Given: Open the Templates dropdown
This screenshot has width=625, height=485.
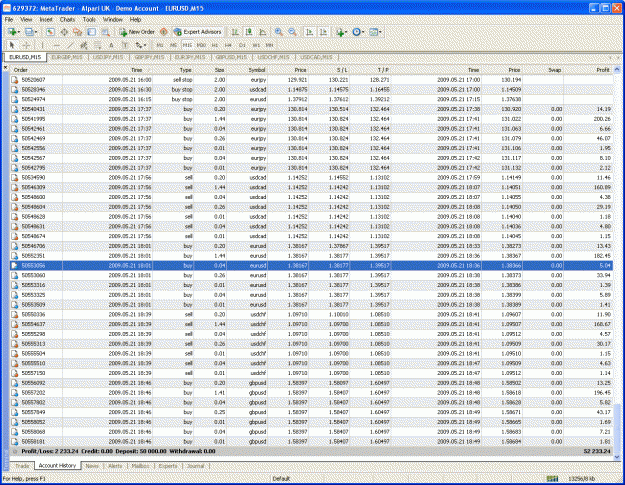Looking at the screenshot, I should [x=375, y=32].
